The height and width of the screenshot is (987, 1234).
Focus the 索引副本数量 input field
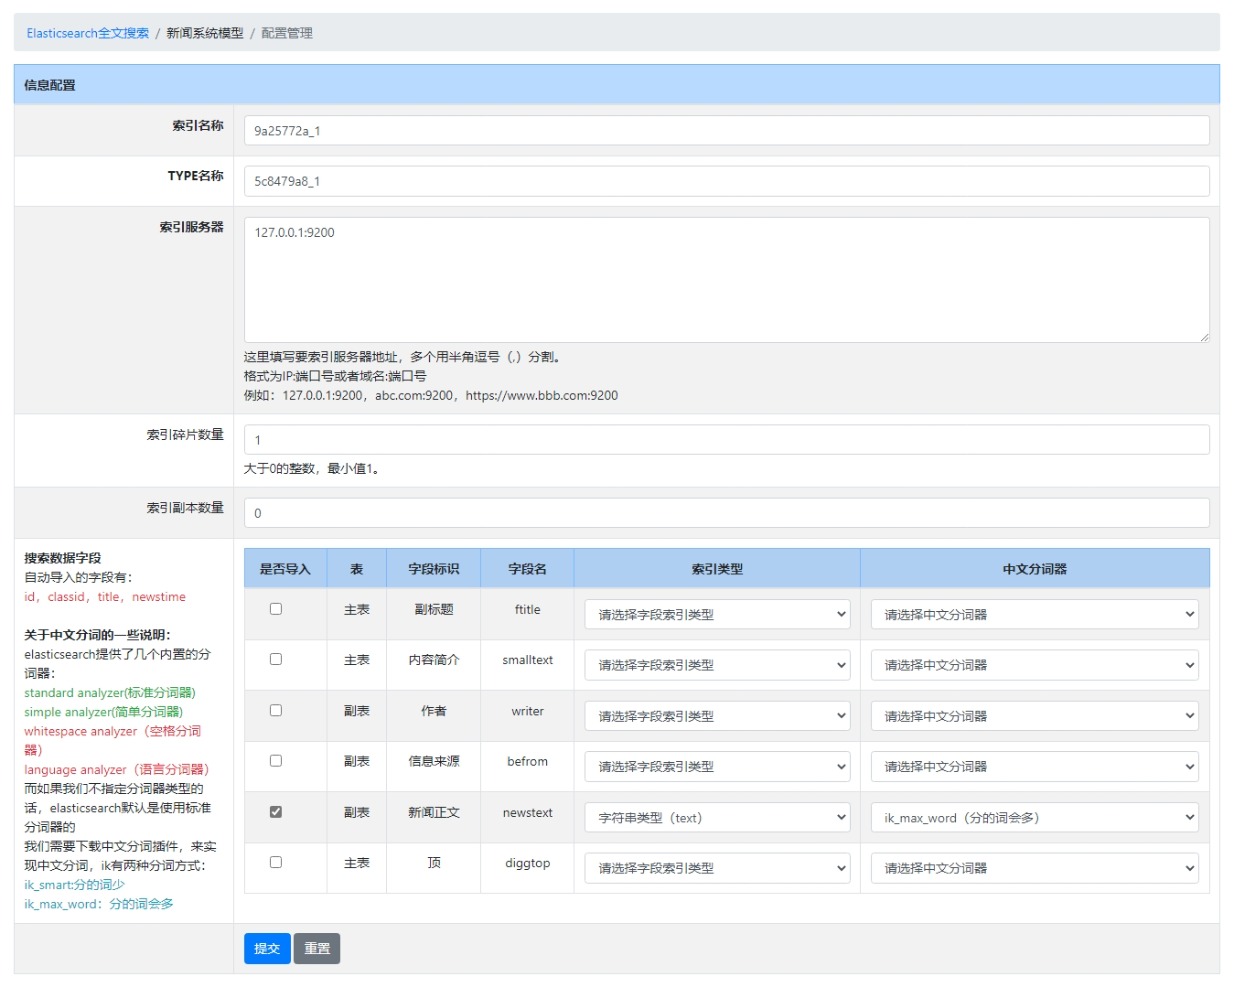(x=727, y=513)
